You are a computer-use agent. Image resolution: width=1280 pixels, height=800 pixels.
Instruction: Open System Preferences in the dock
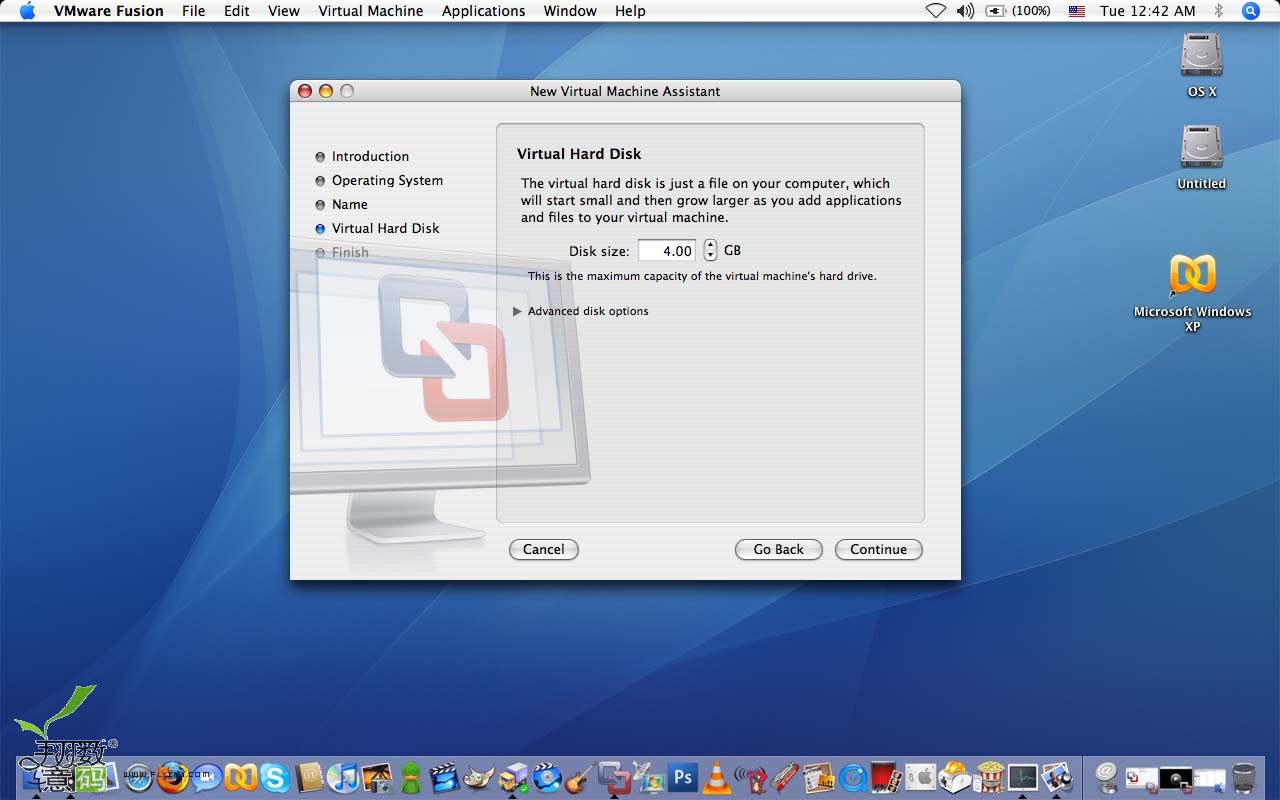point(921,777)
